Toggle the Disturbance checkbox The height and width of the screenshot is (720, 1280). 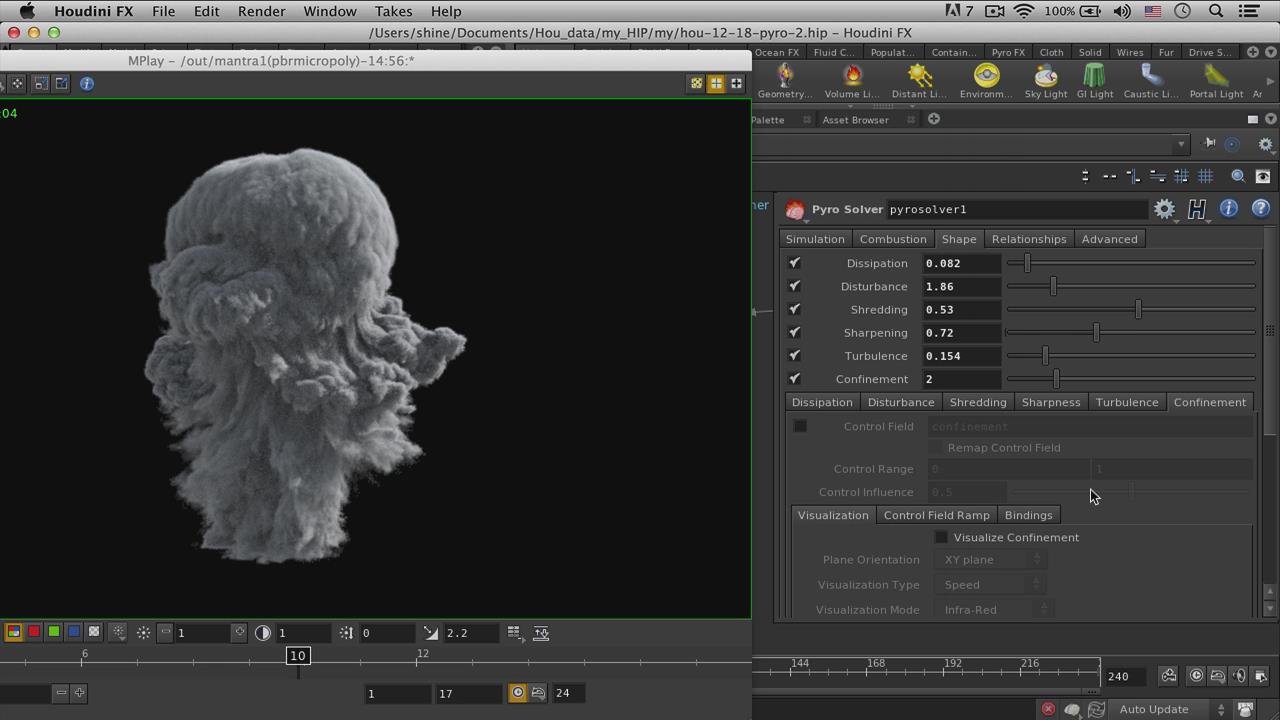pos(795,286)
